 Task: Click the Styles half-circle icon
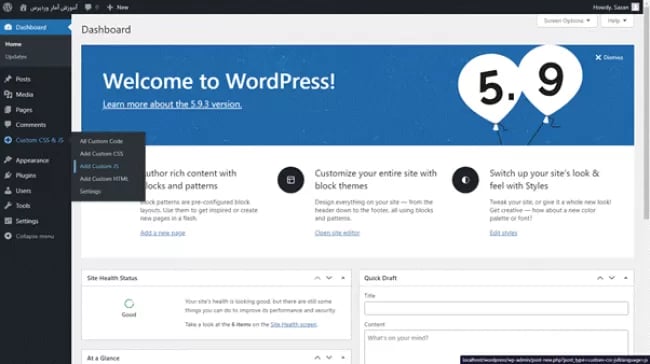(465, 180)
